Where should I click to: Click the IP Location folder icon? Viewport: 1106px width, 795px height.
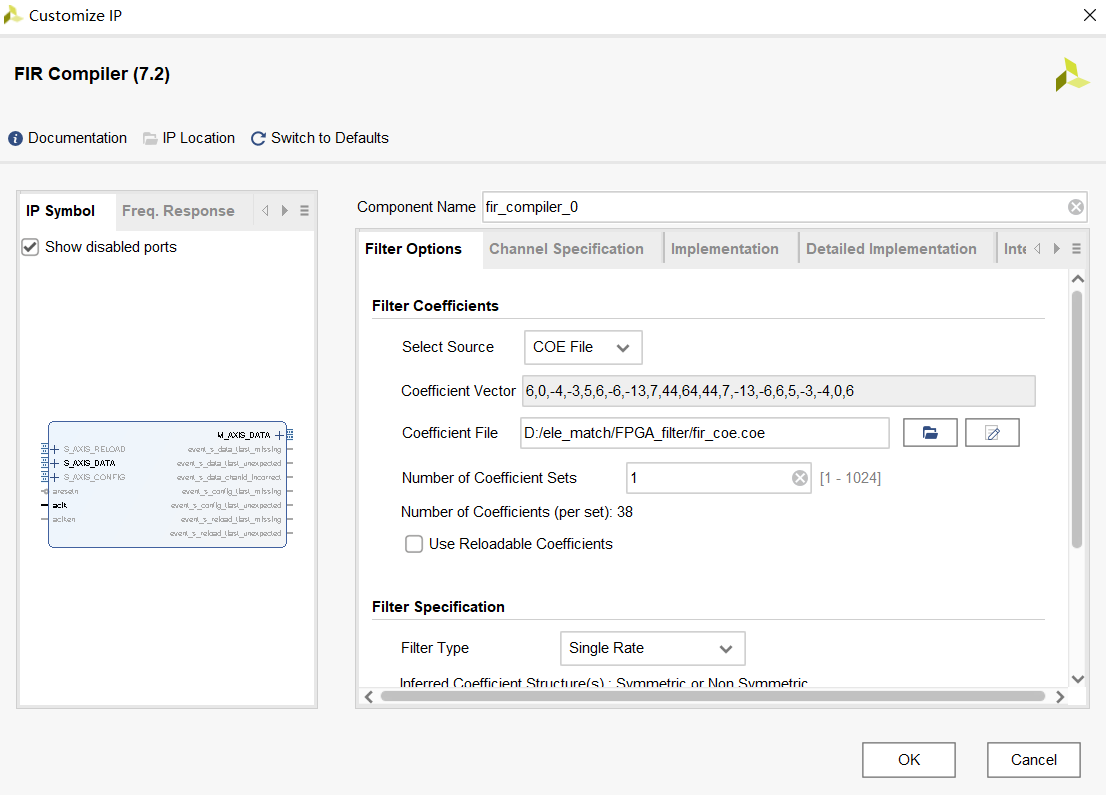coord(150,139)
